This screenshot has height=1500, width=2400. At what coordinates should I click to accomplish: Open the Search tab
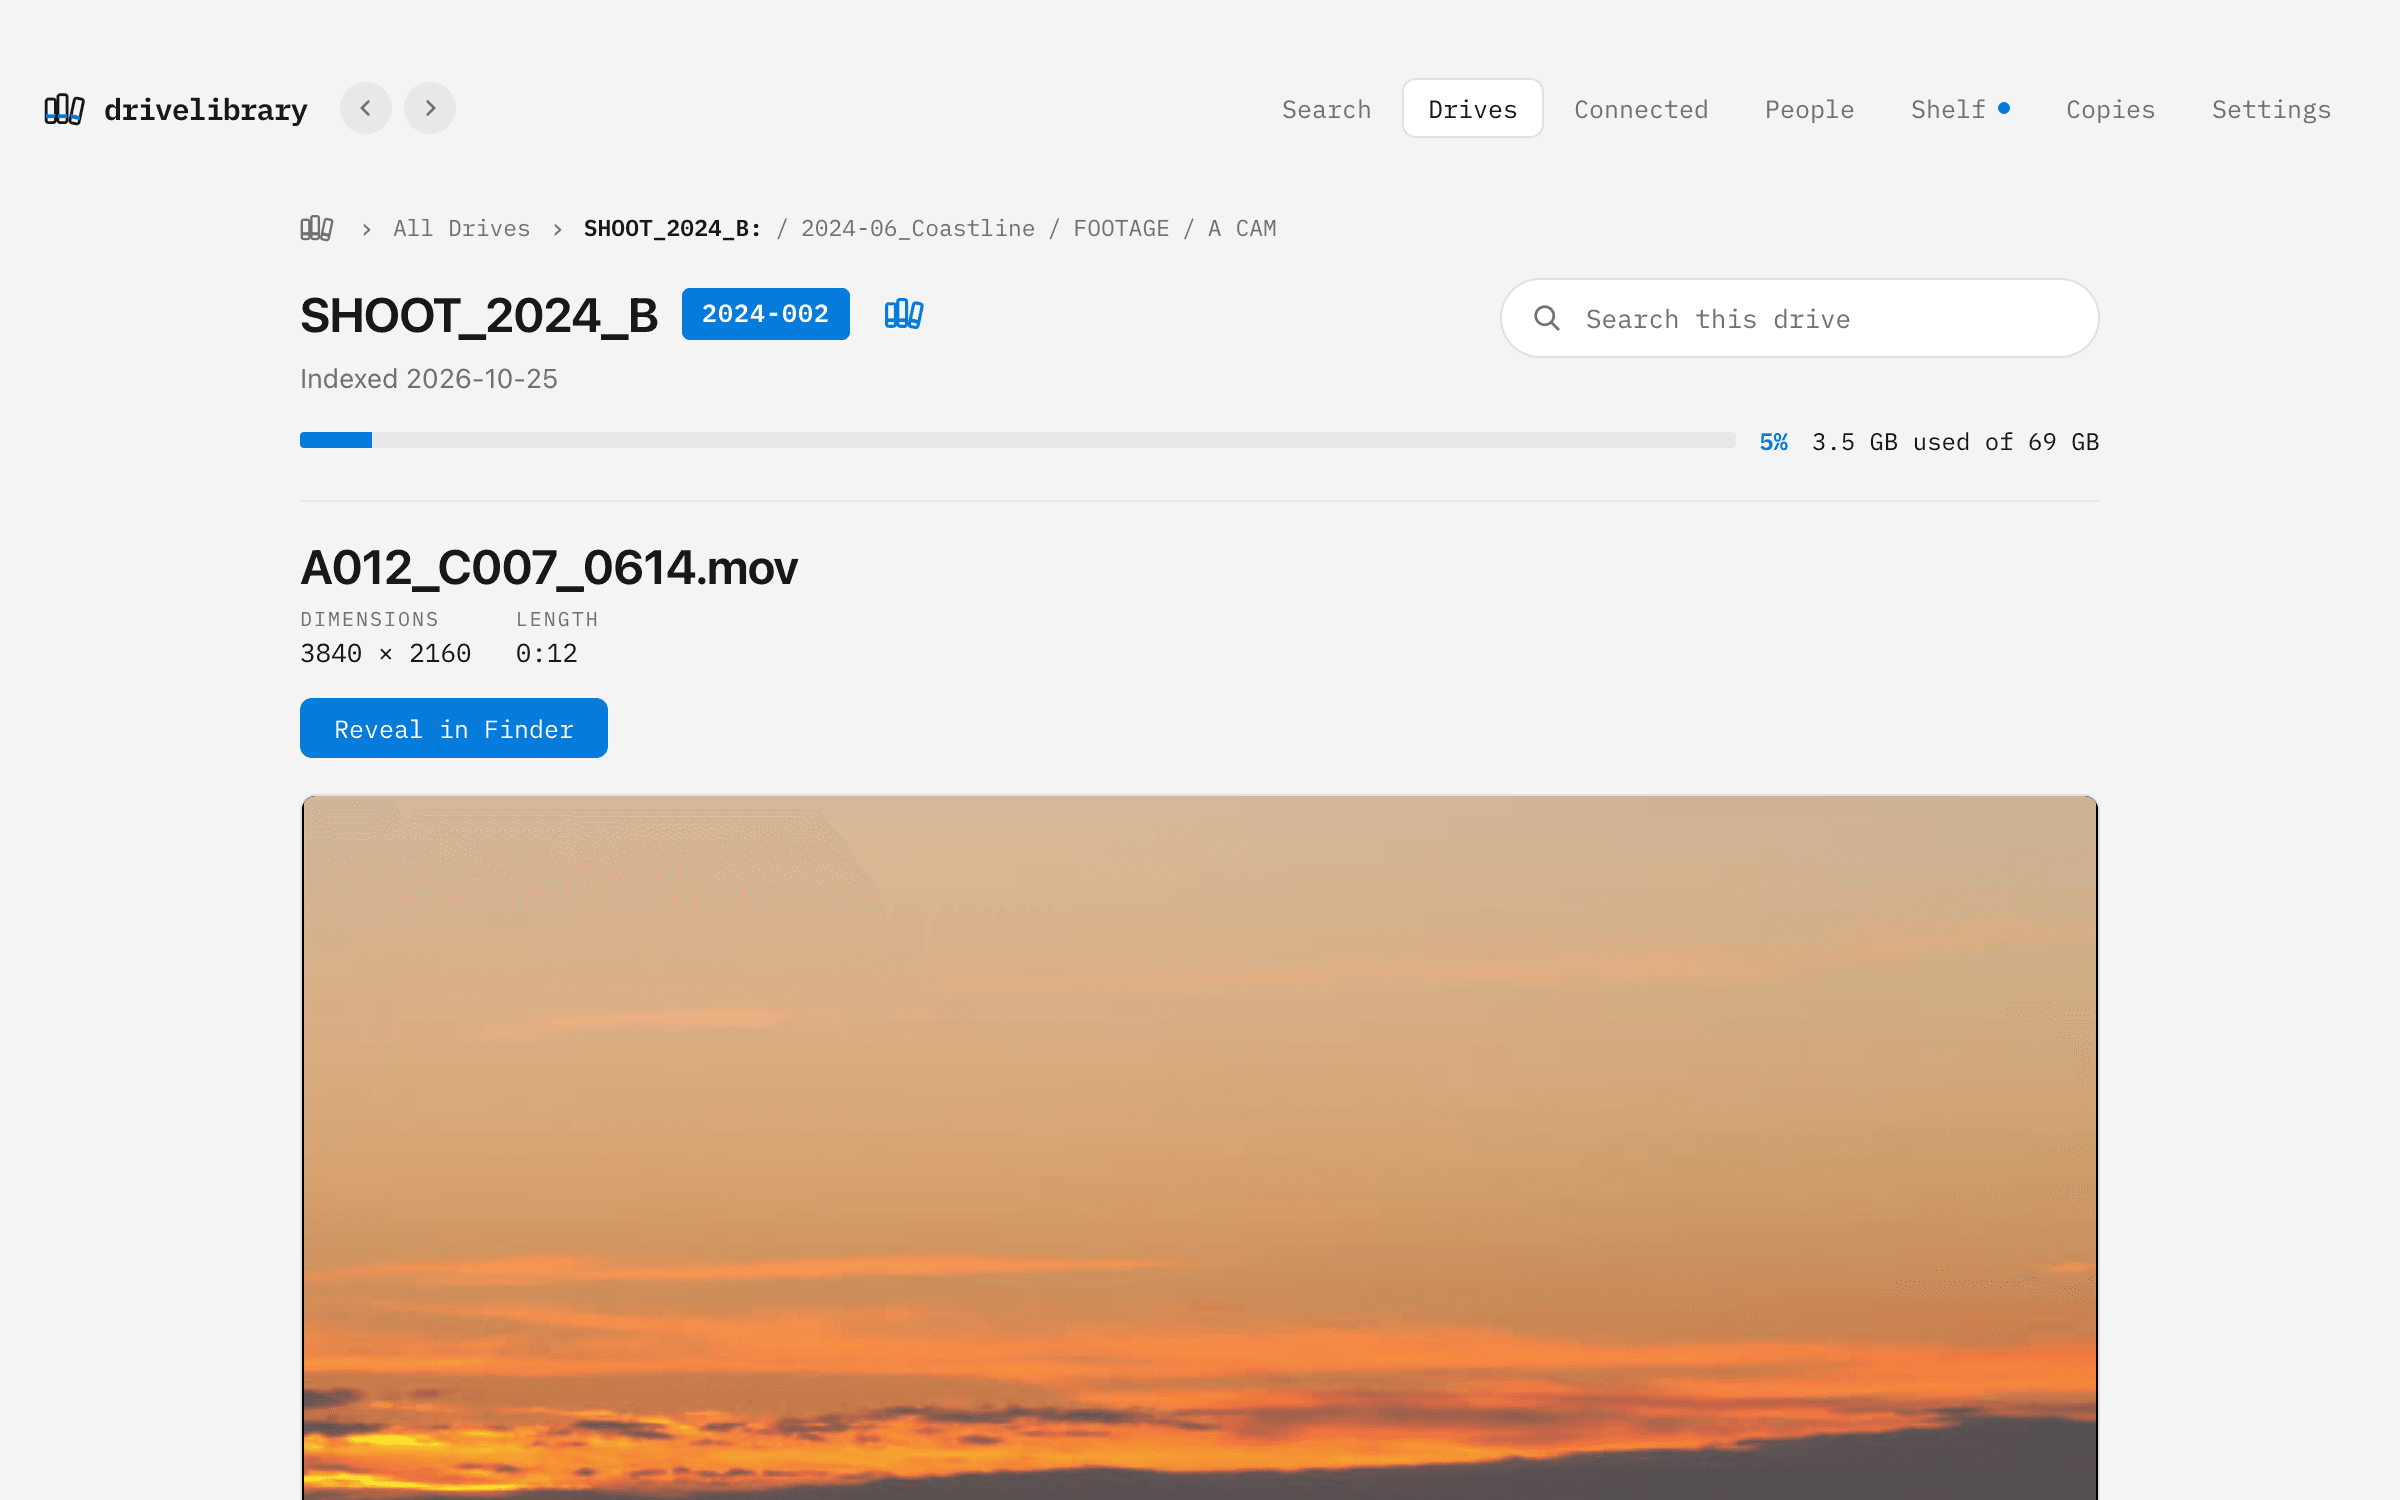pos(1327,109)
